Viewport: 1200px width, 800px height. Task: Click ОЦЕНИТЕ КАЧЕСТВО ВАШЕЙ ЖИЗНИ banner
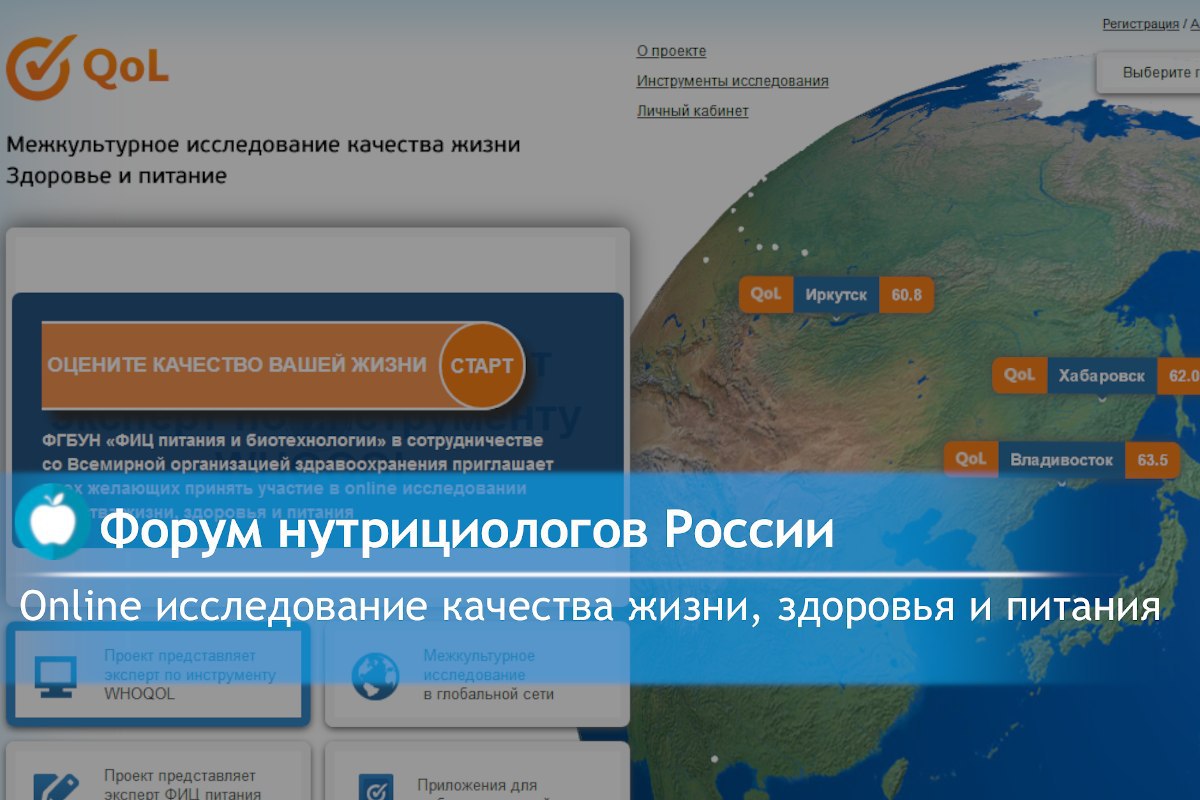click(284, 365)
